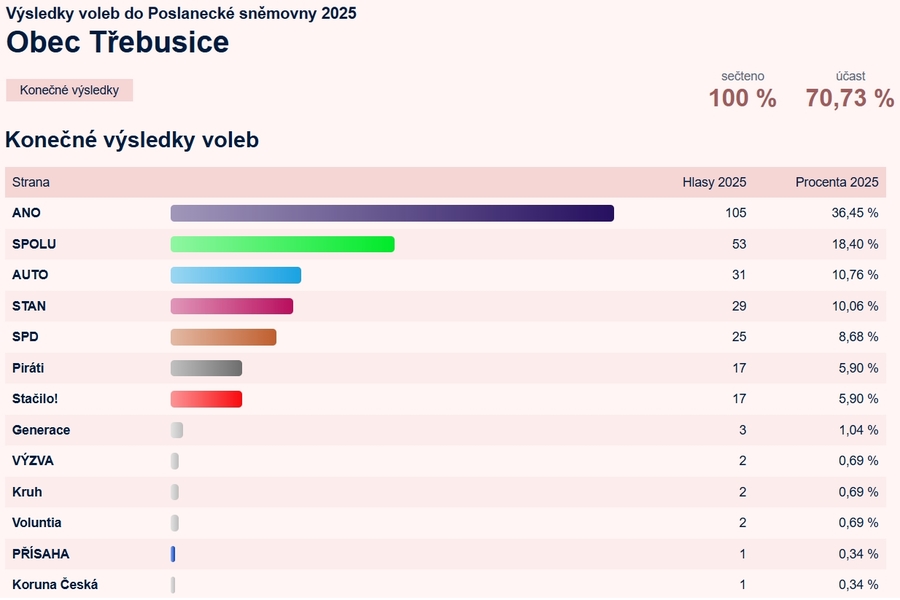
Task: Click the magenta STAN result bar
Action: (231, 306)
